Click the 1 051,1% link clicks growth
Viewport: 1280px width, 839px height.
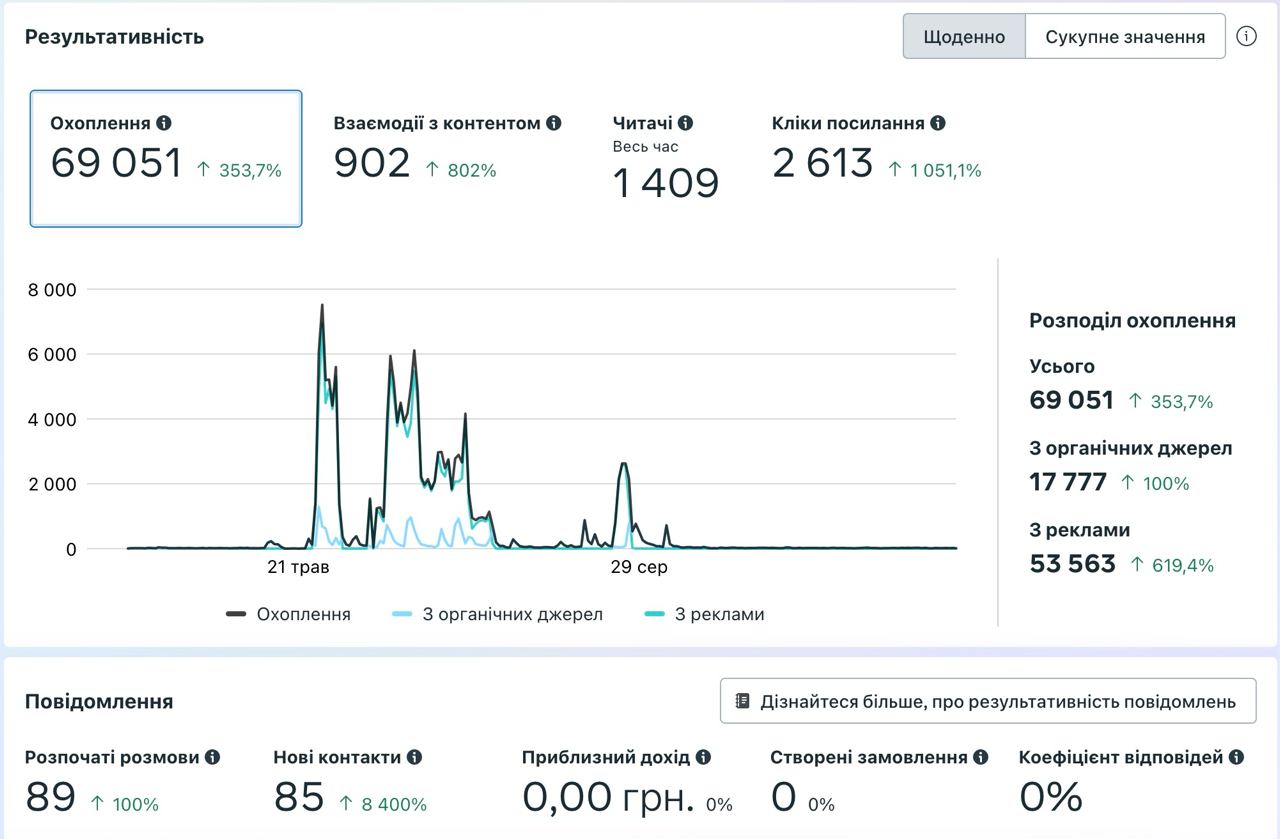click(x=946, y=171)
